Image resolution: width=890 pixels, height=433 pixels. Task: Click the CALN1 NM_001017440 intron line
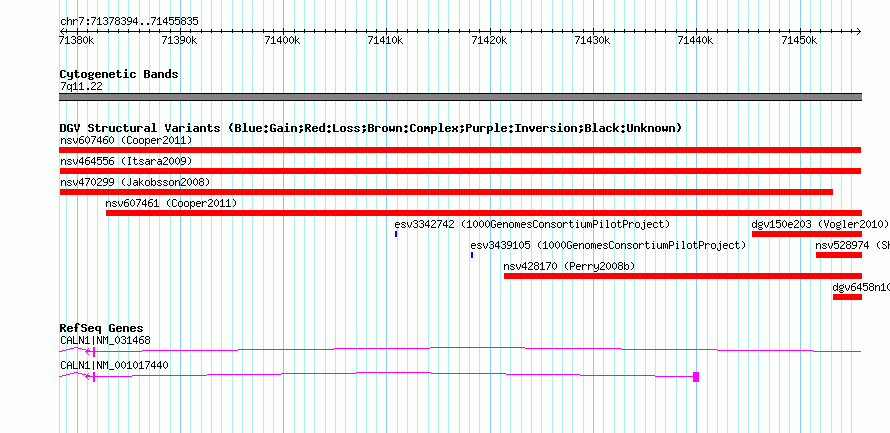[x=393, y=375]
